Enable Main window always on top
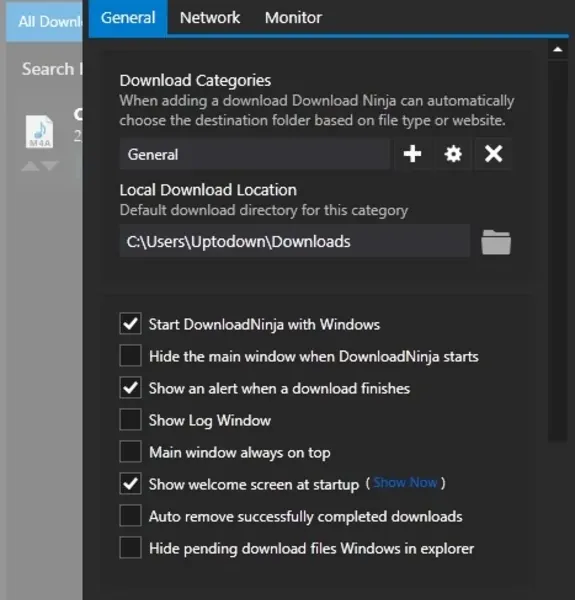 (130, 452)
